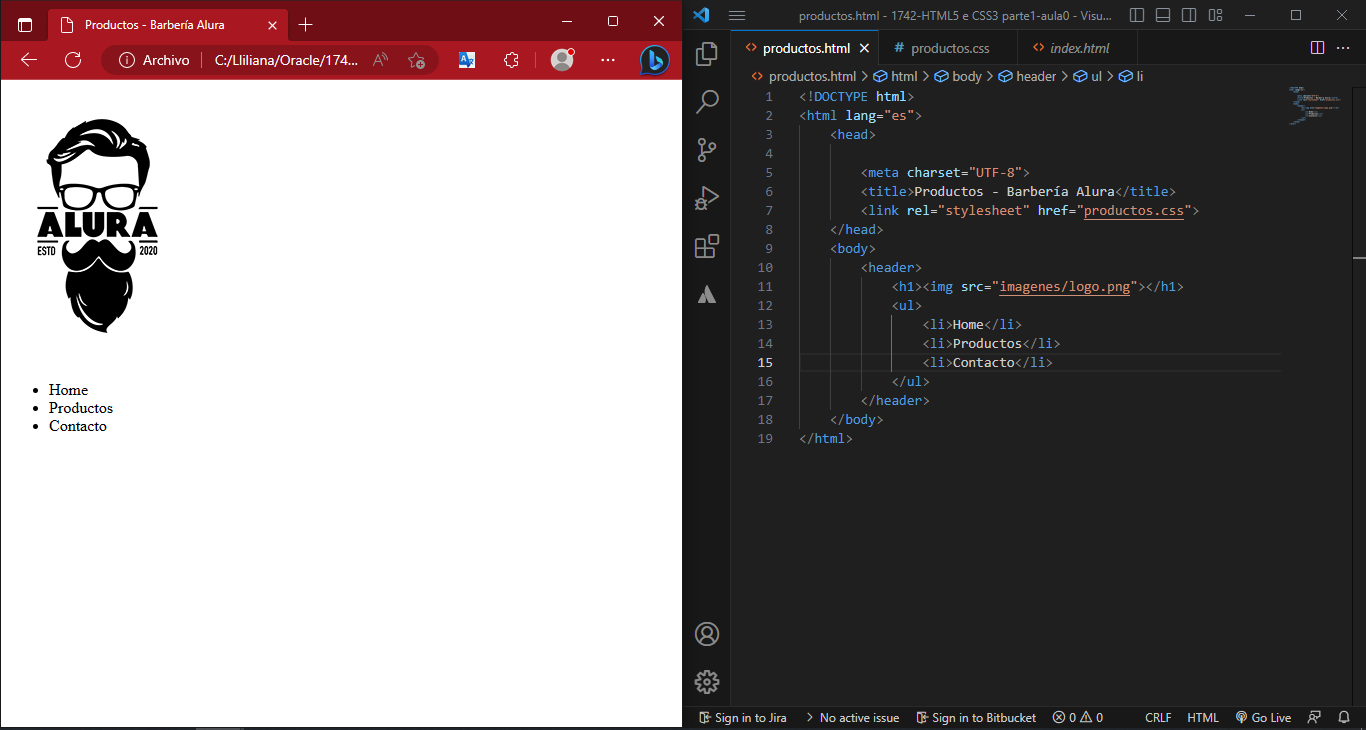
Task: Open the li breadcrumb dropdown
Action: tap(1131, 76)
